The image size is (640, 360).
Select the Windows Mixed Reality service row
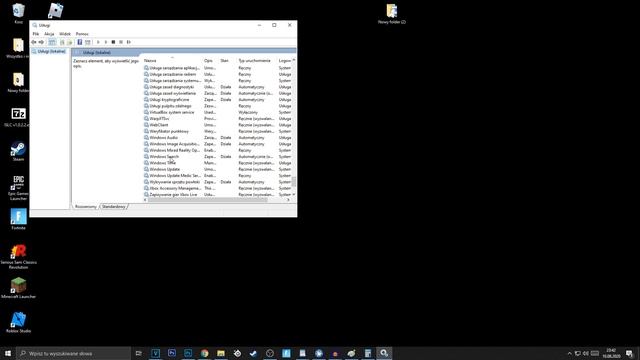click(x=218, y=150)
